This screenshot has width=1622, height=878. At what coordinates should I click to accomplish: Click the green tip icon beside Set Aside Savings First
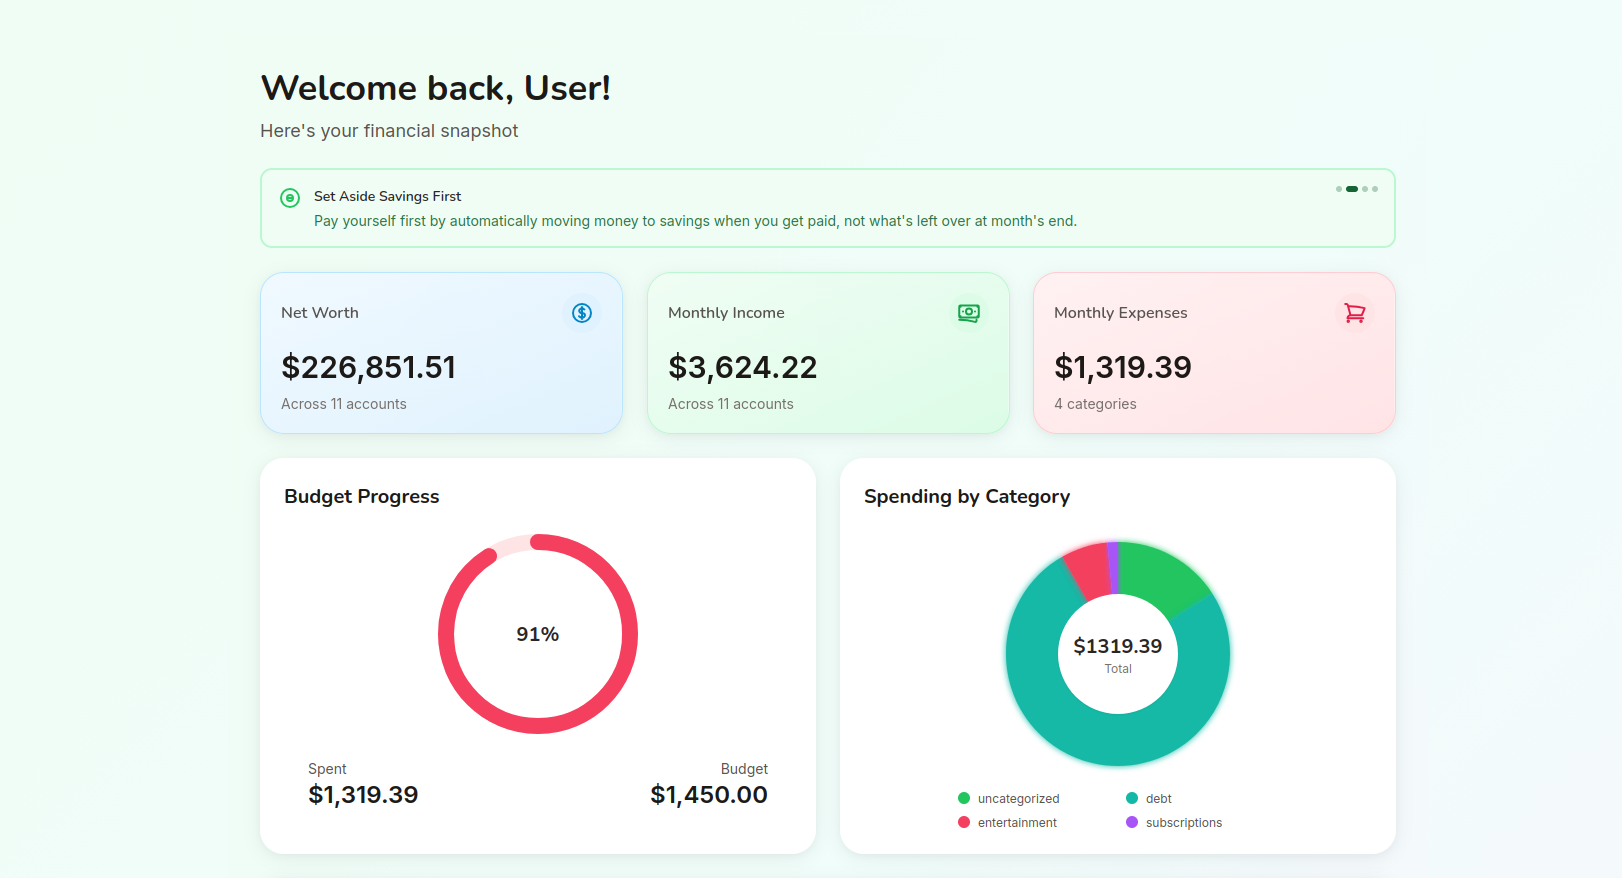tap(290, 198)
